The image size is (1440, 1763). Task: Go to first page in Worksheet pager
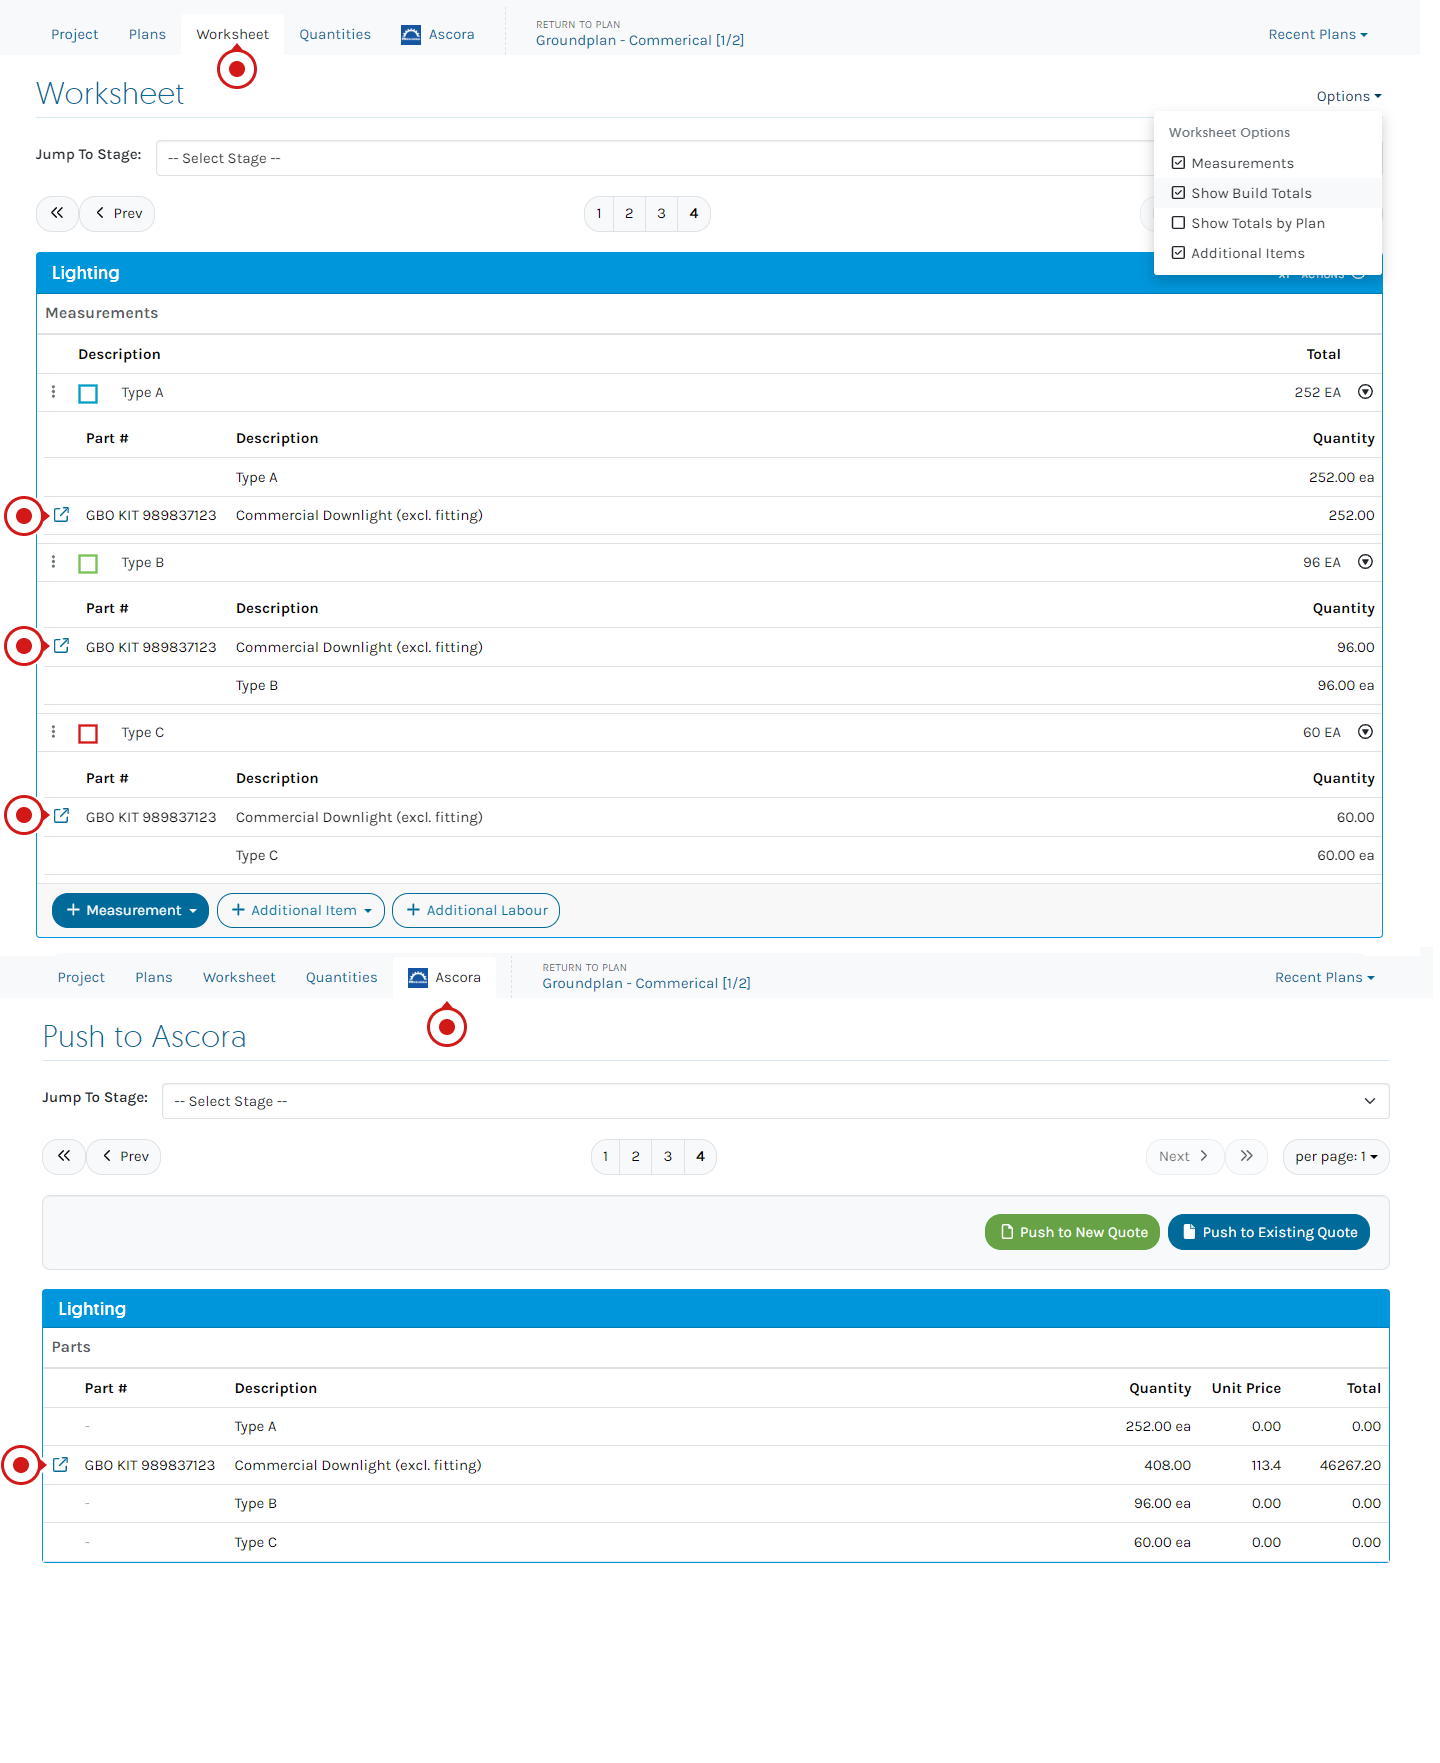click(57, 213)
